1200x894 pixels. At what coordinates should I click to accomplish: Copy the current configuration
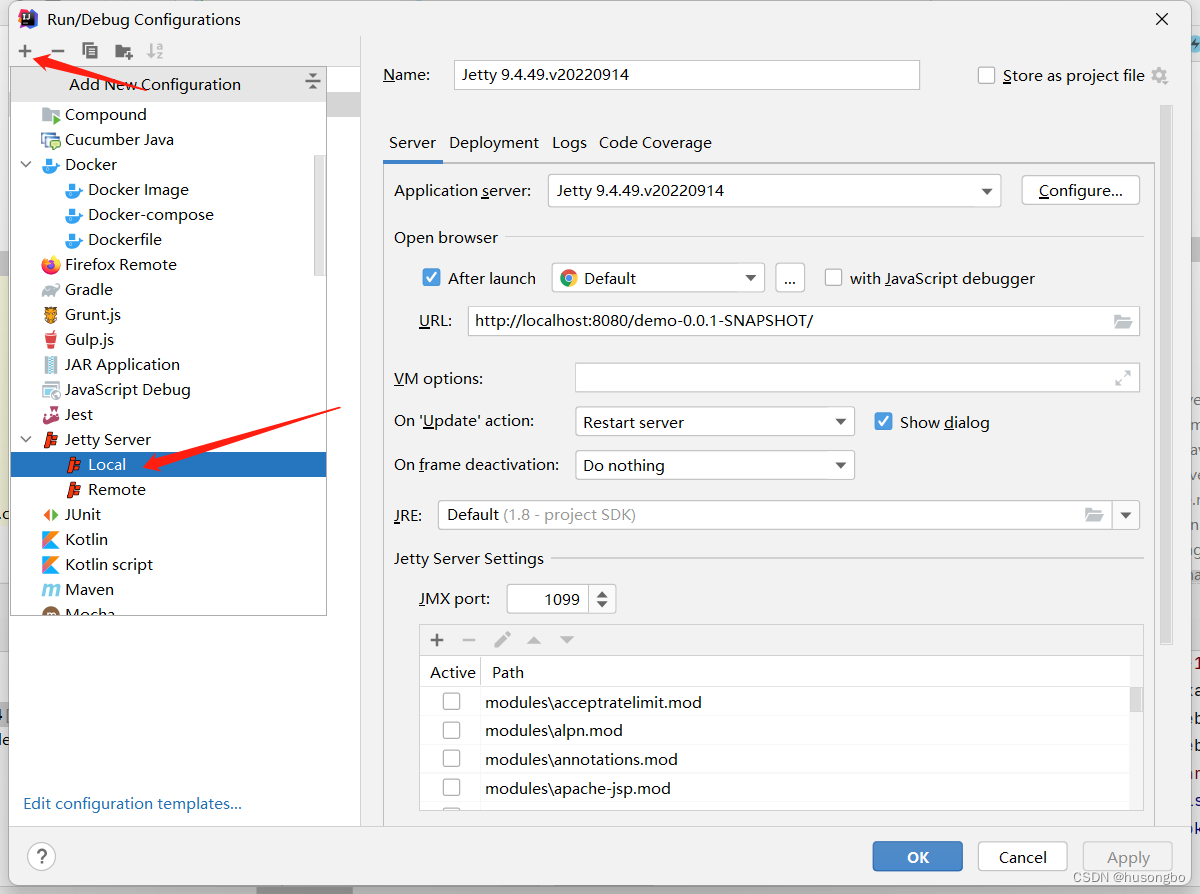coord(89,50)
